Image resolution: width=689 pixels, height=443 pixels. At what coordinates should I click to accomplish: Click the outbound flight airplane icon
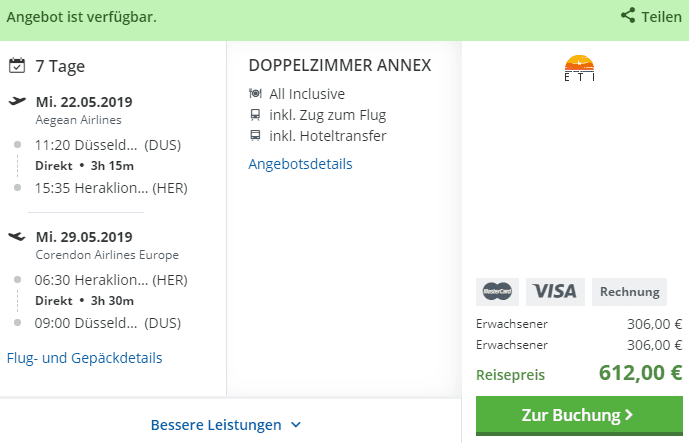click(16, 101)
